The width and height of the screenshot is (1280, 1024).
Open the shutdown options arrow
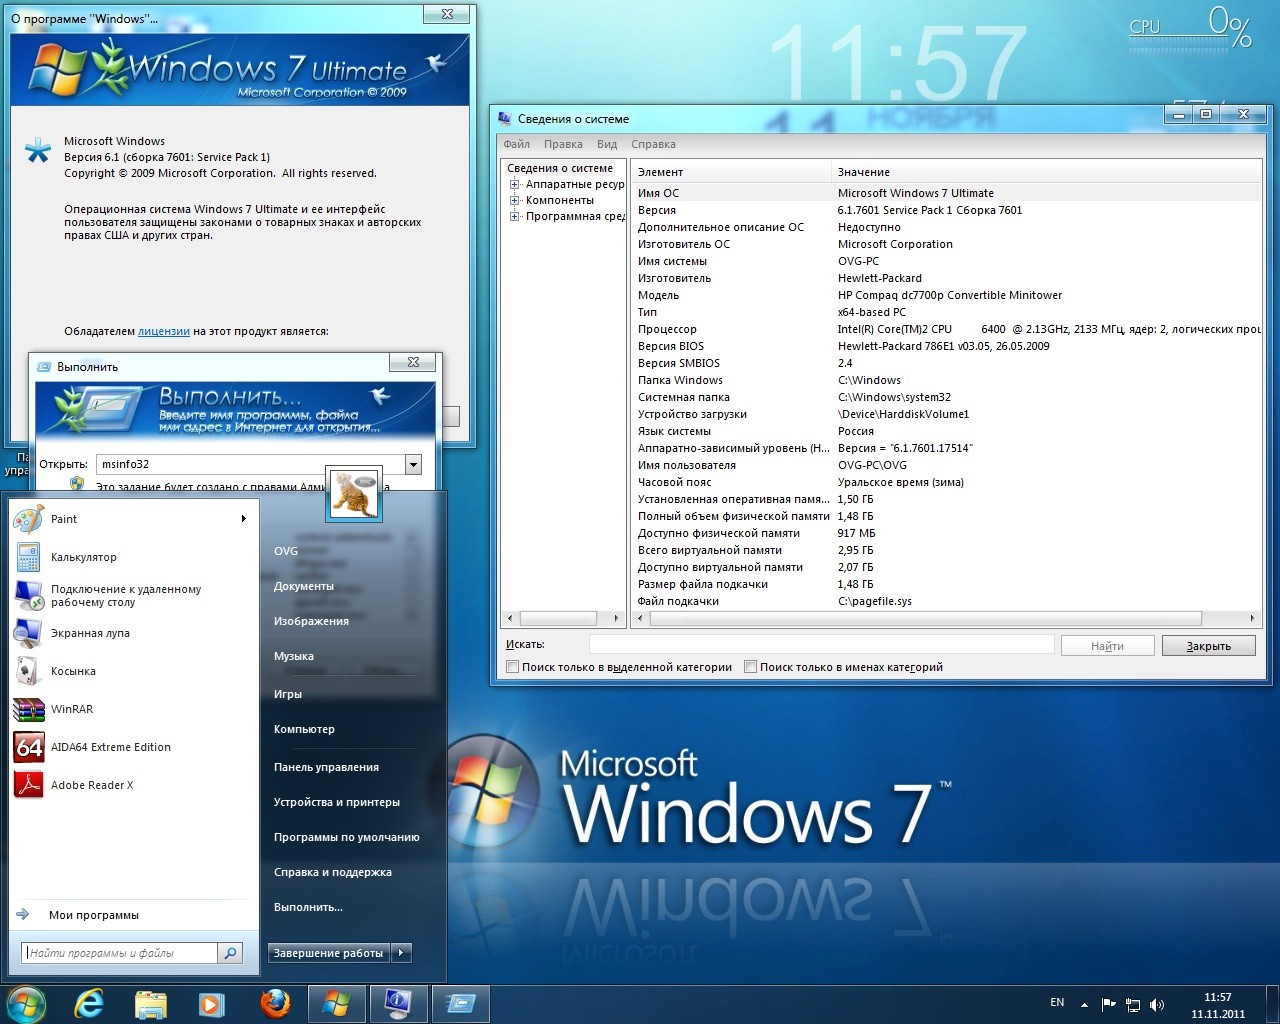click(402, 953)
